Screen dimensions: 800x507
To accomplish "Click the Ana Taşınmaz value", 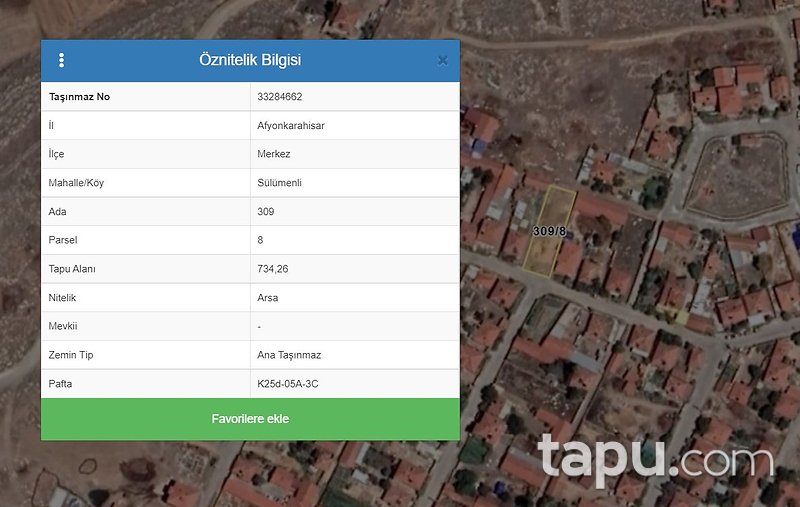I will coord(289,355).
